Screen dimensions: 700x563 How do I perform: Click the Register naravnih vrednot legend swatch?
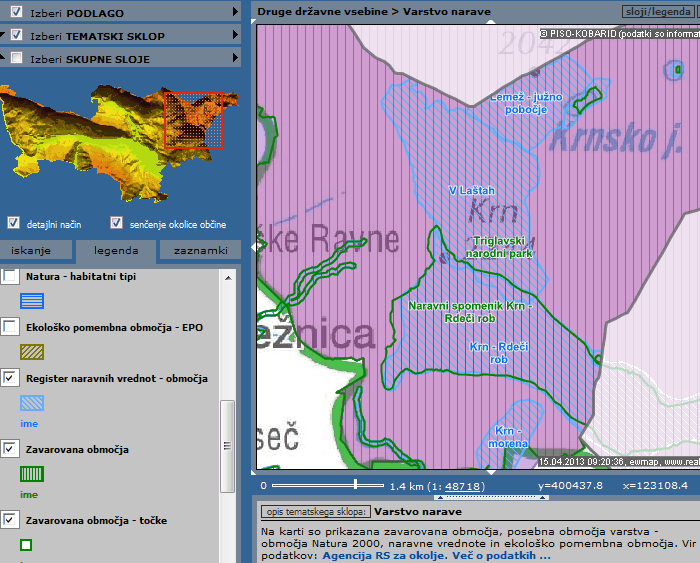(32, 403)
